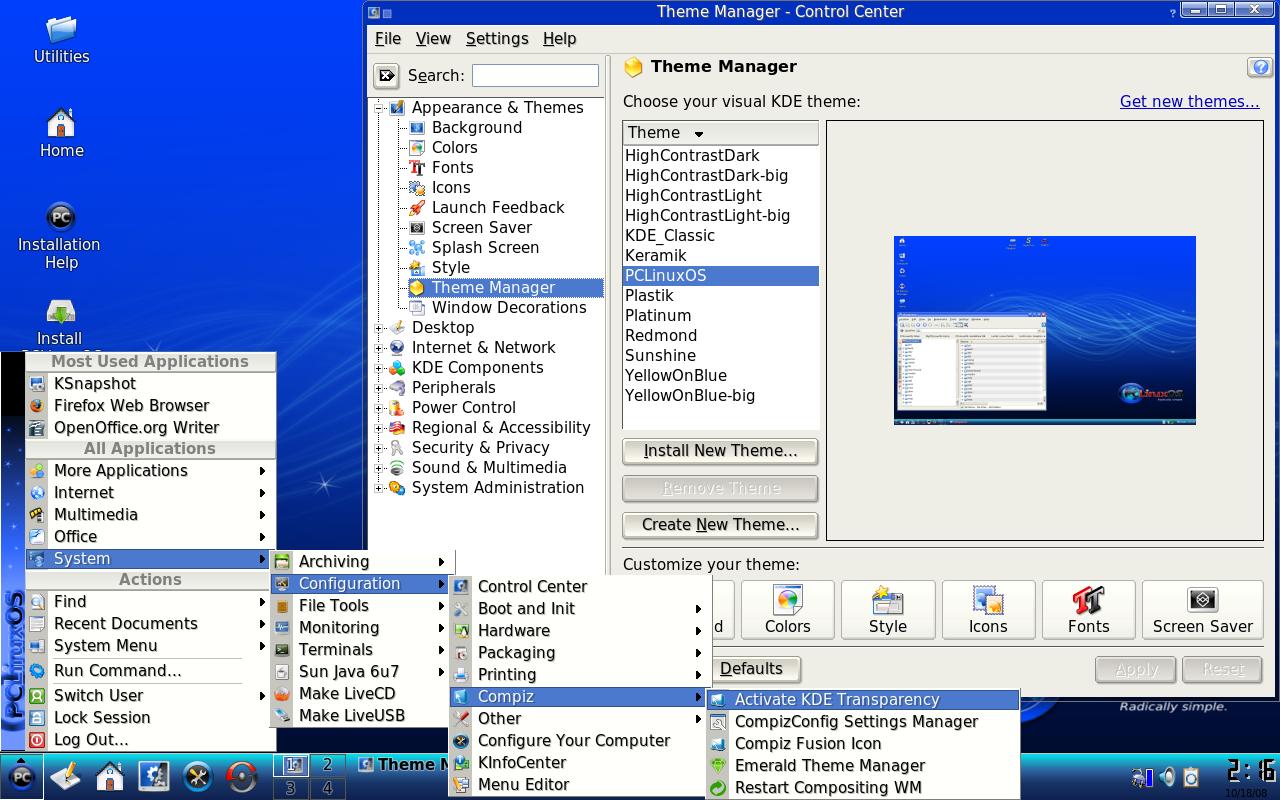Expand the Internet & Network tree node
Screen dimensions: 1280x800
point(379,348)
